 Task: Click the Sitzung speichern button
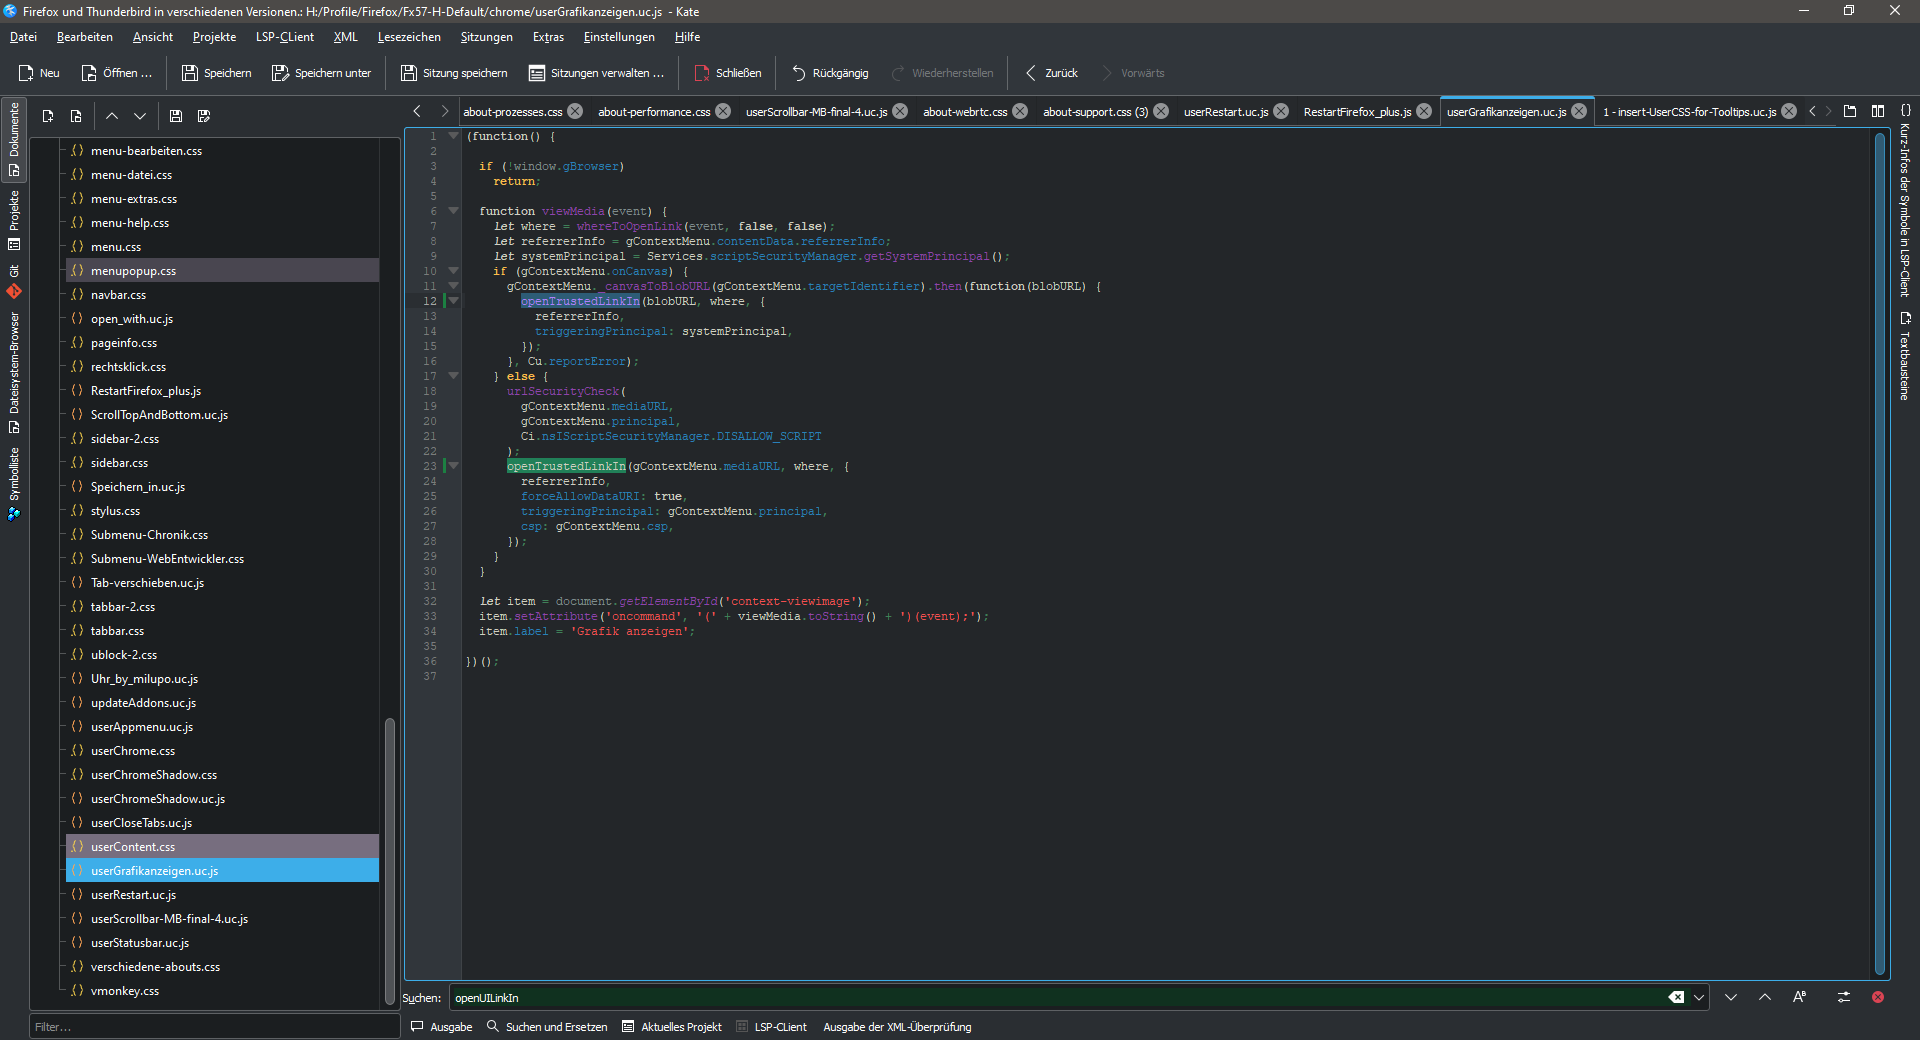[454, 73]
